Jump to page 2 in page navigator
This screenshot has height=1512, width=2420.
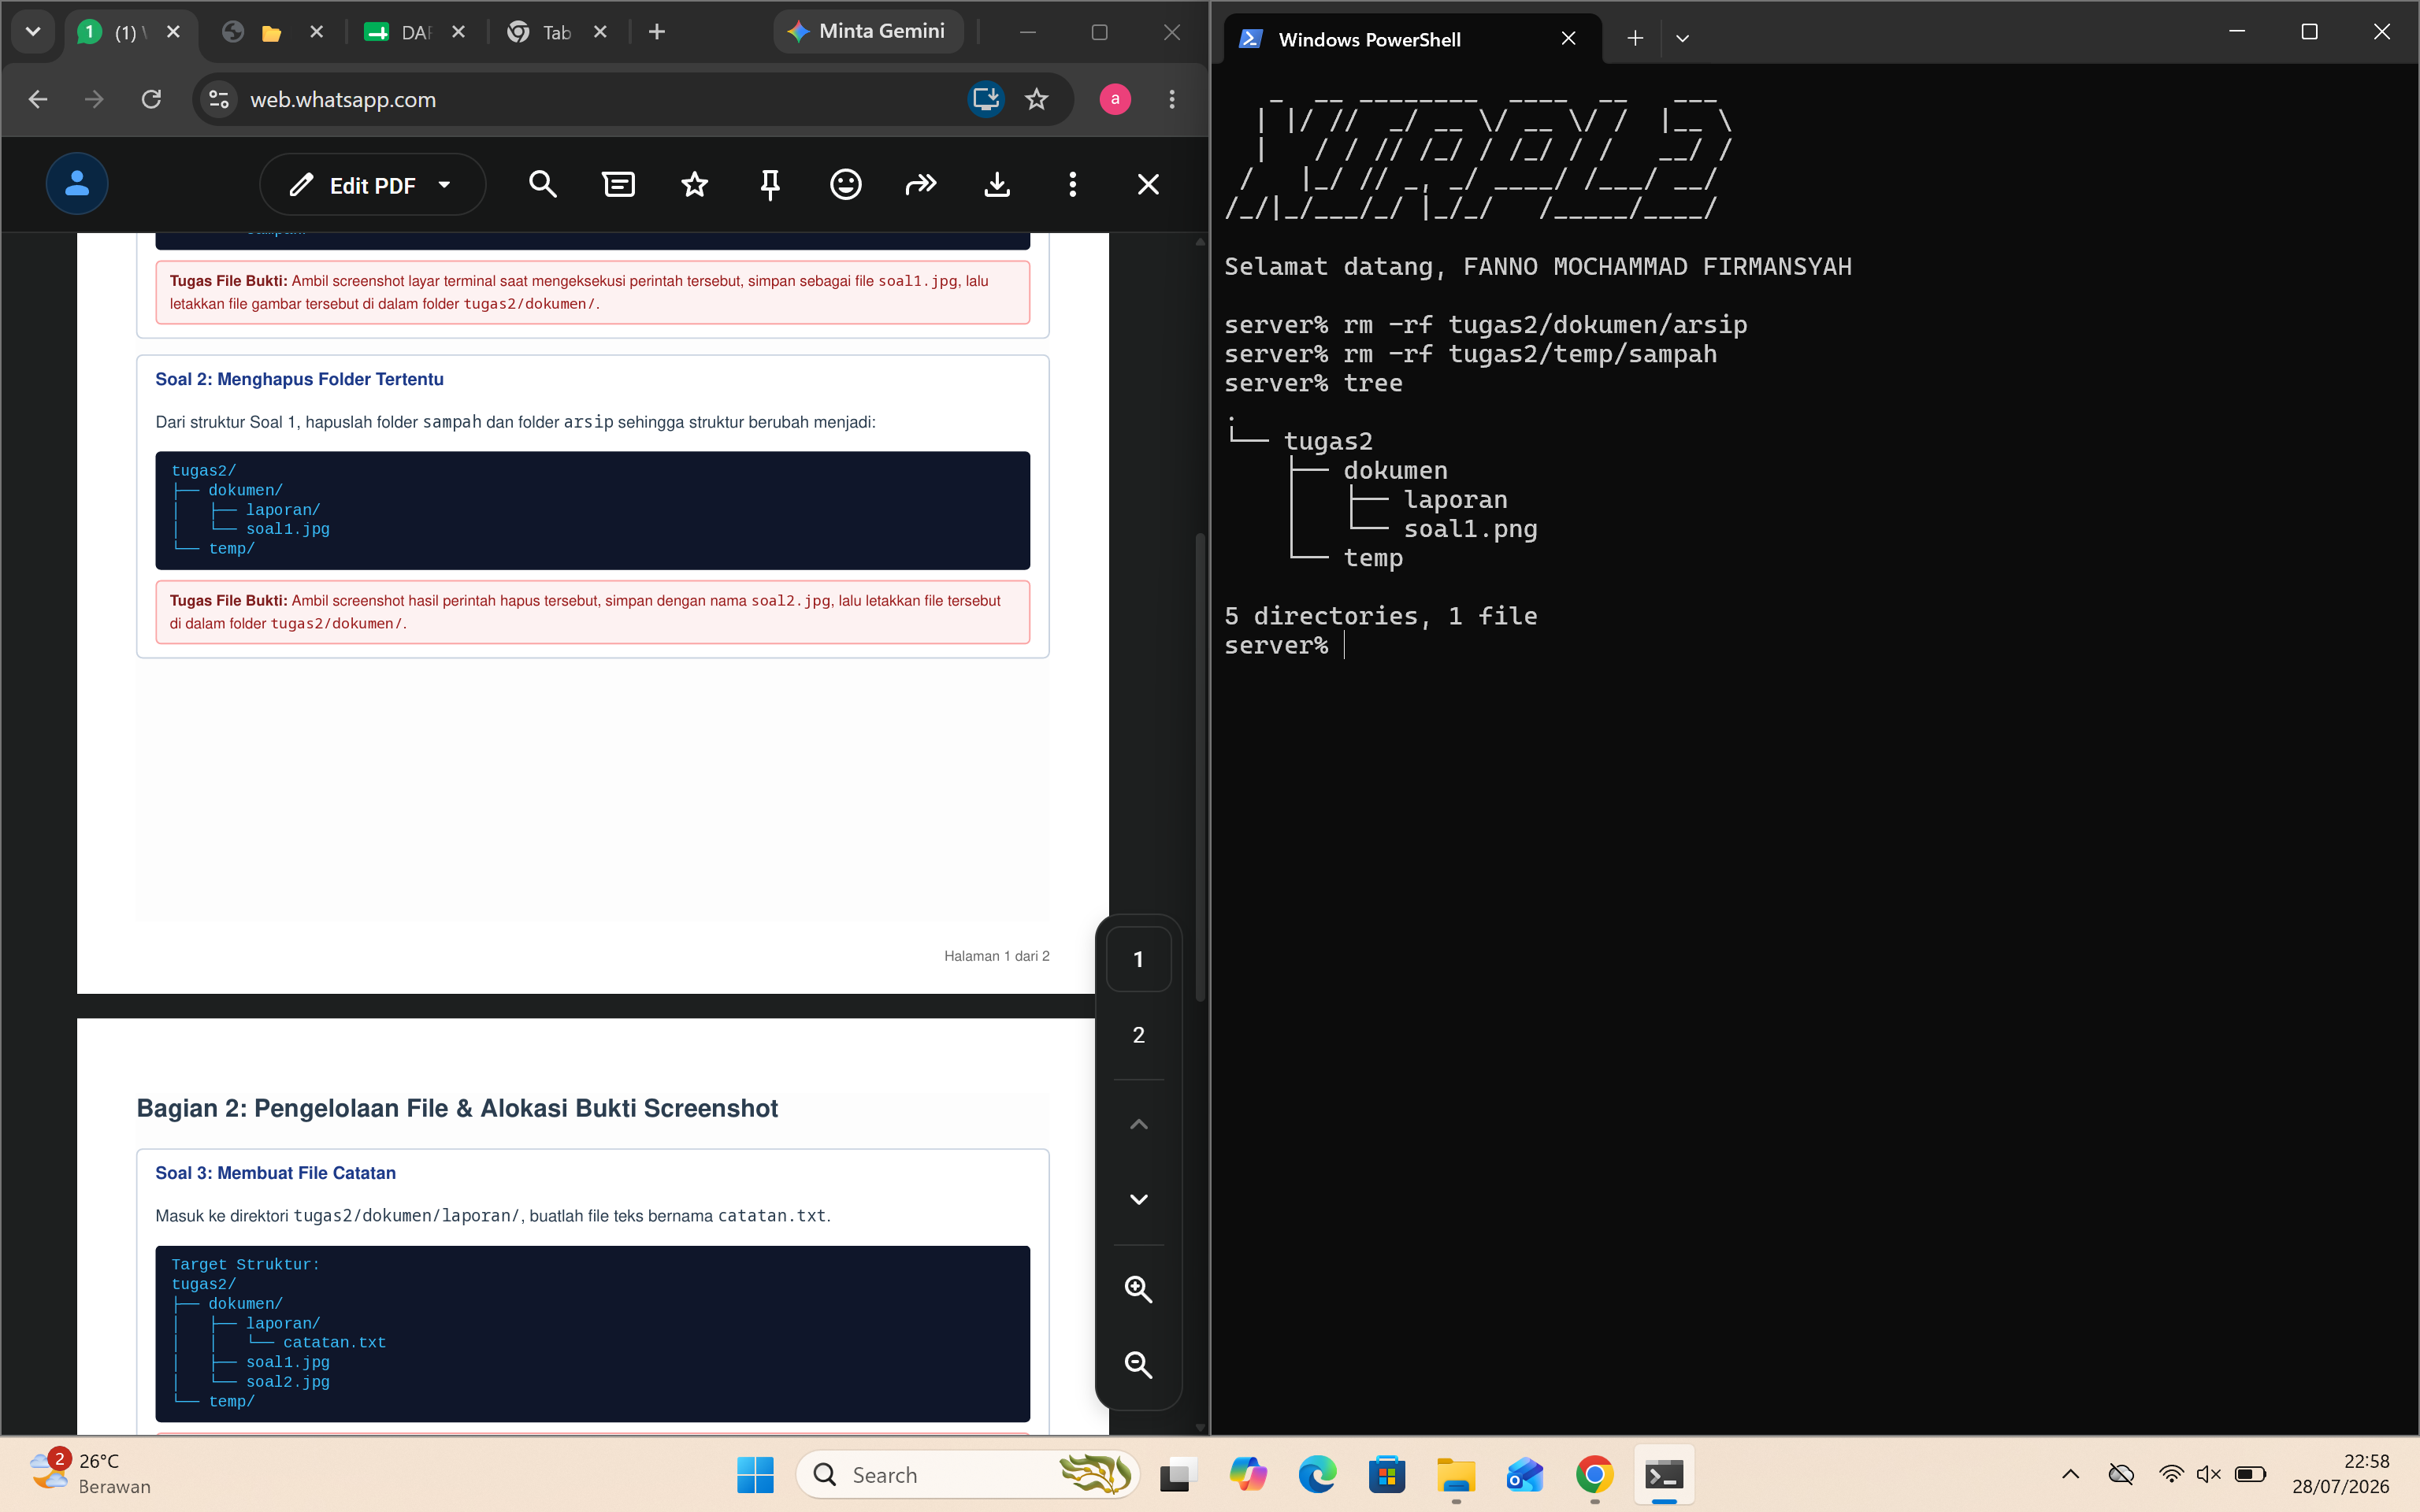coord(1138,1035)
